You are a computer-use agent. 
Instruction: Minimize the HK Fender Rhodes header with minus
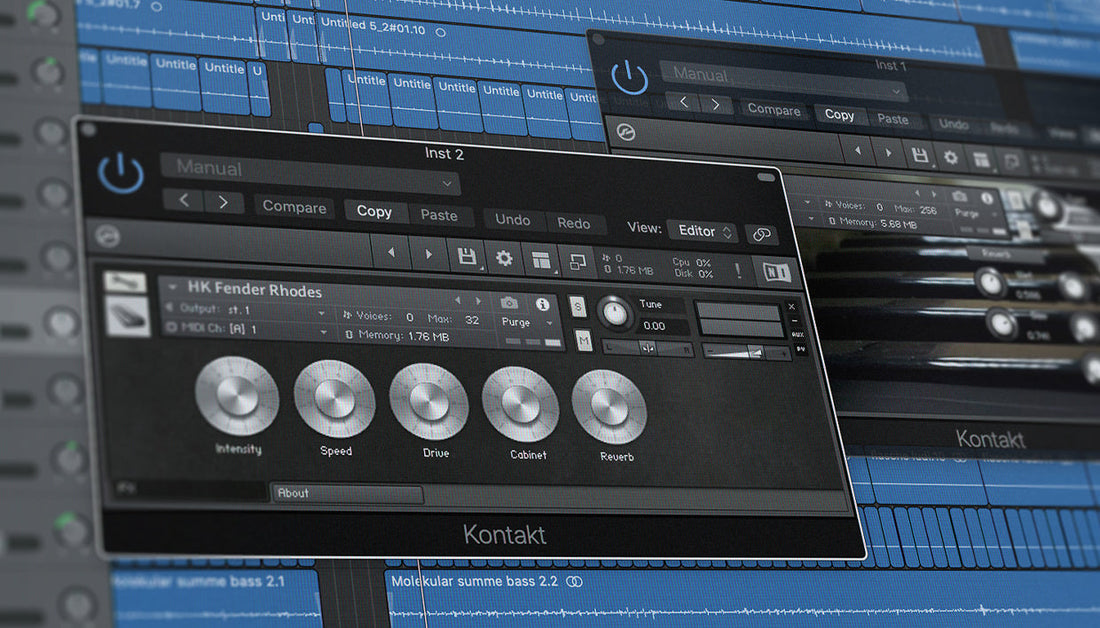pos(794,321)
